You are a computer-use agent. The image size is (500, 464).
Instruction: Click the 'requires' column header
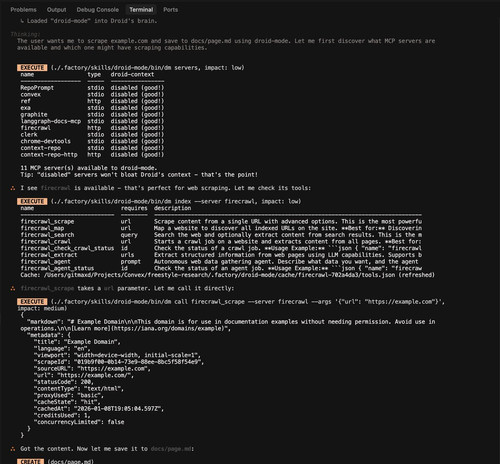tap(134, 208)
